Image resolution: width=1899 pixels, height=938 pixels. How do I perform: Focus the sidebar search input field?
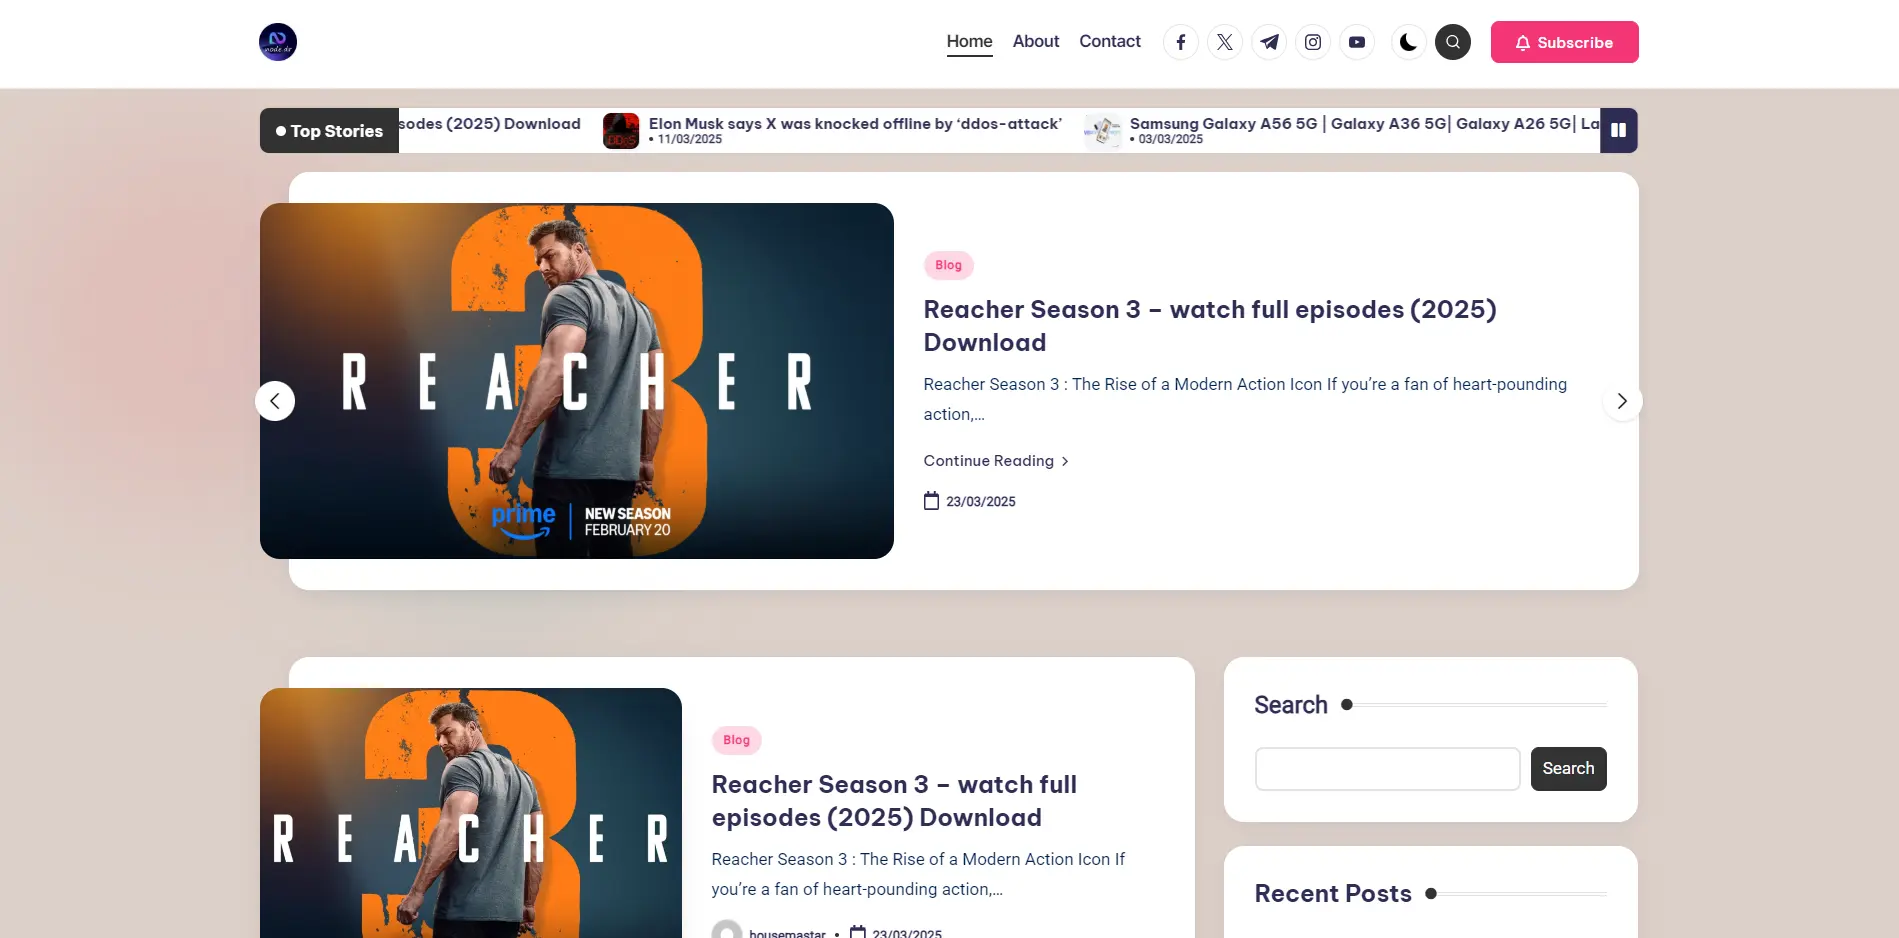tap(1387, 769)
